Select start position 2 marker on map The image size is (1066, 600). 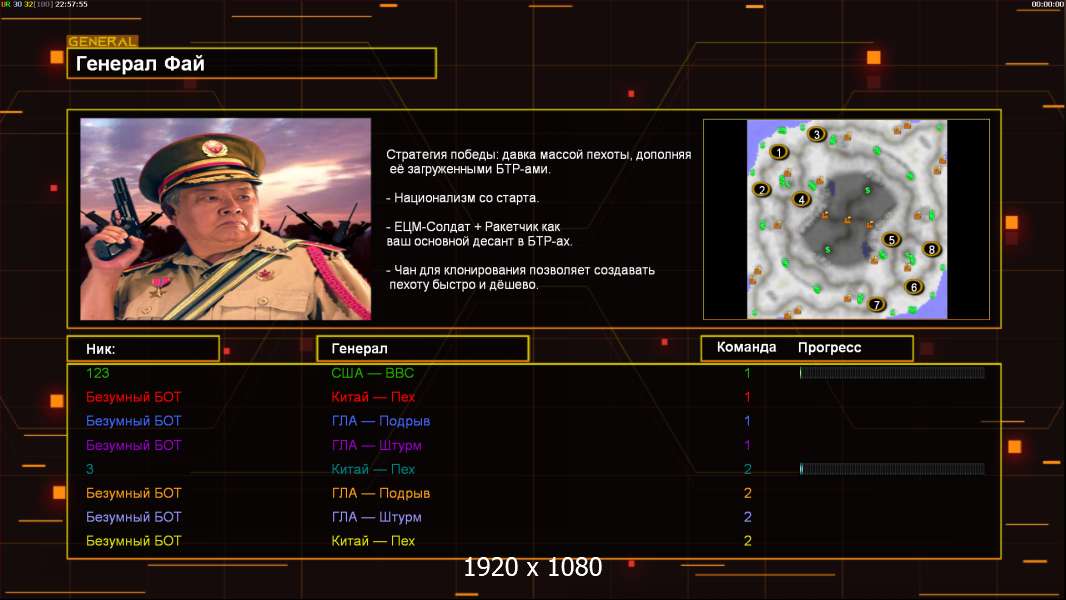(762, 189)
